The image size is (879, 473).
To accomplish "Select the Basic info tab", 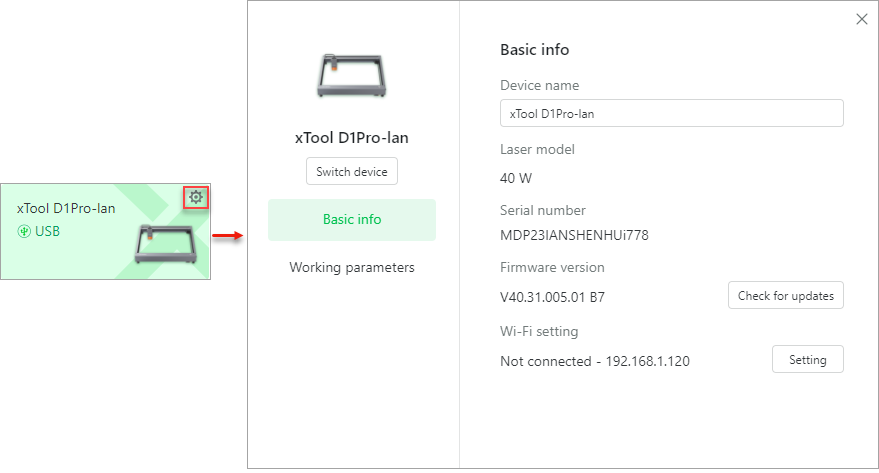I will click(351, 220).
